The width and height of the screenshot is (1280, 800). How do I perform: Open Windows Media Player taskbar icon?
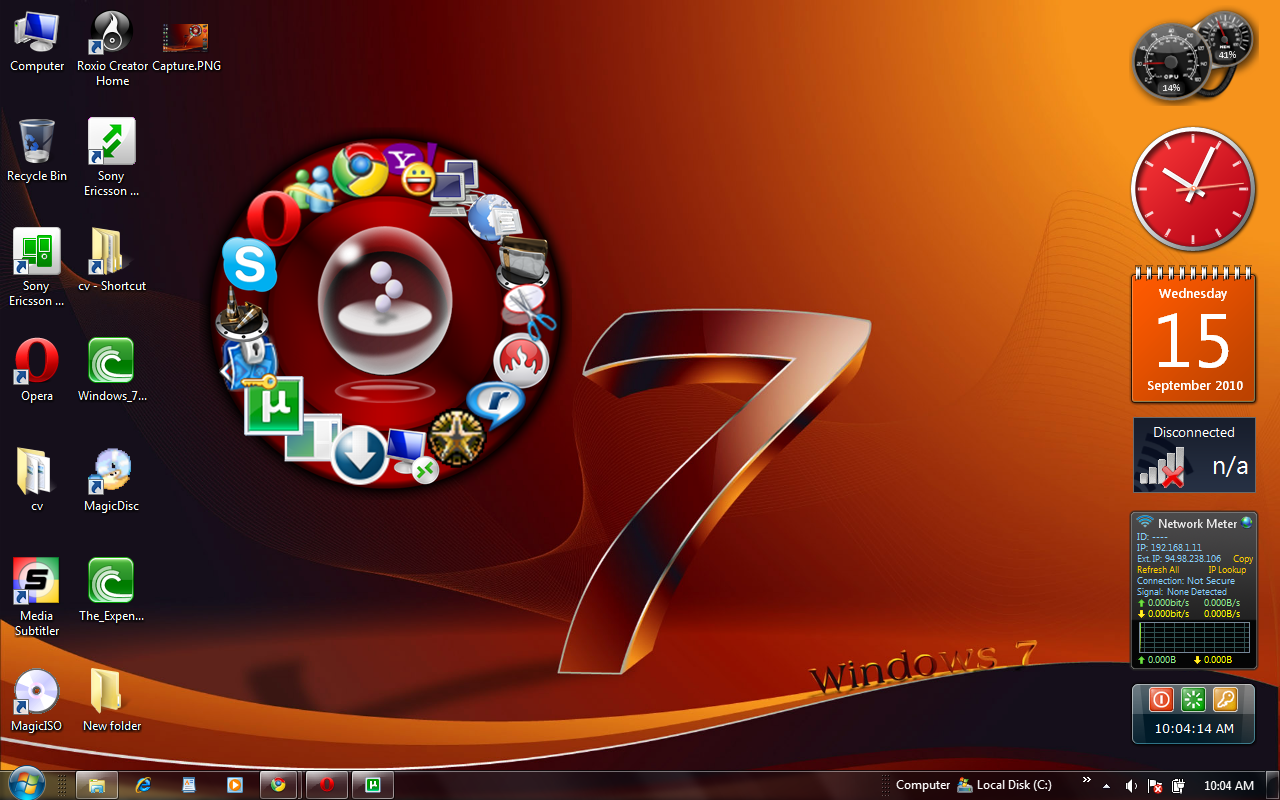[235, 785]
